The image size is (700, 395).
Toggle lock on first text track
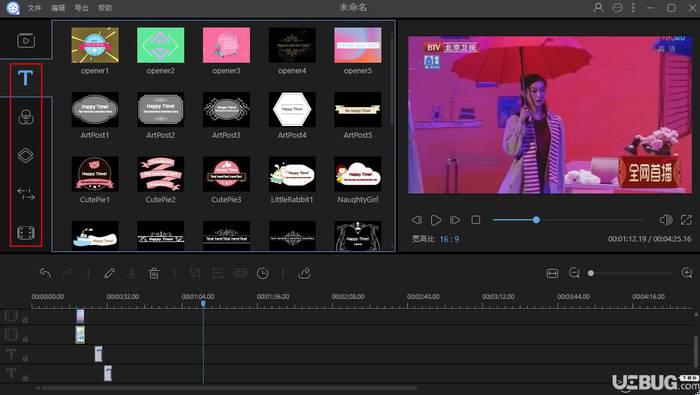[25, 358]
